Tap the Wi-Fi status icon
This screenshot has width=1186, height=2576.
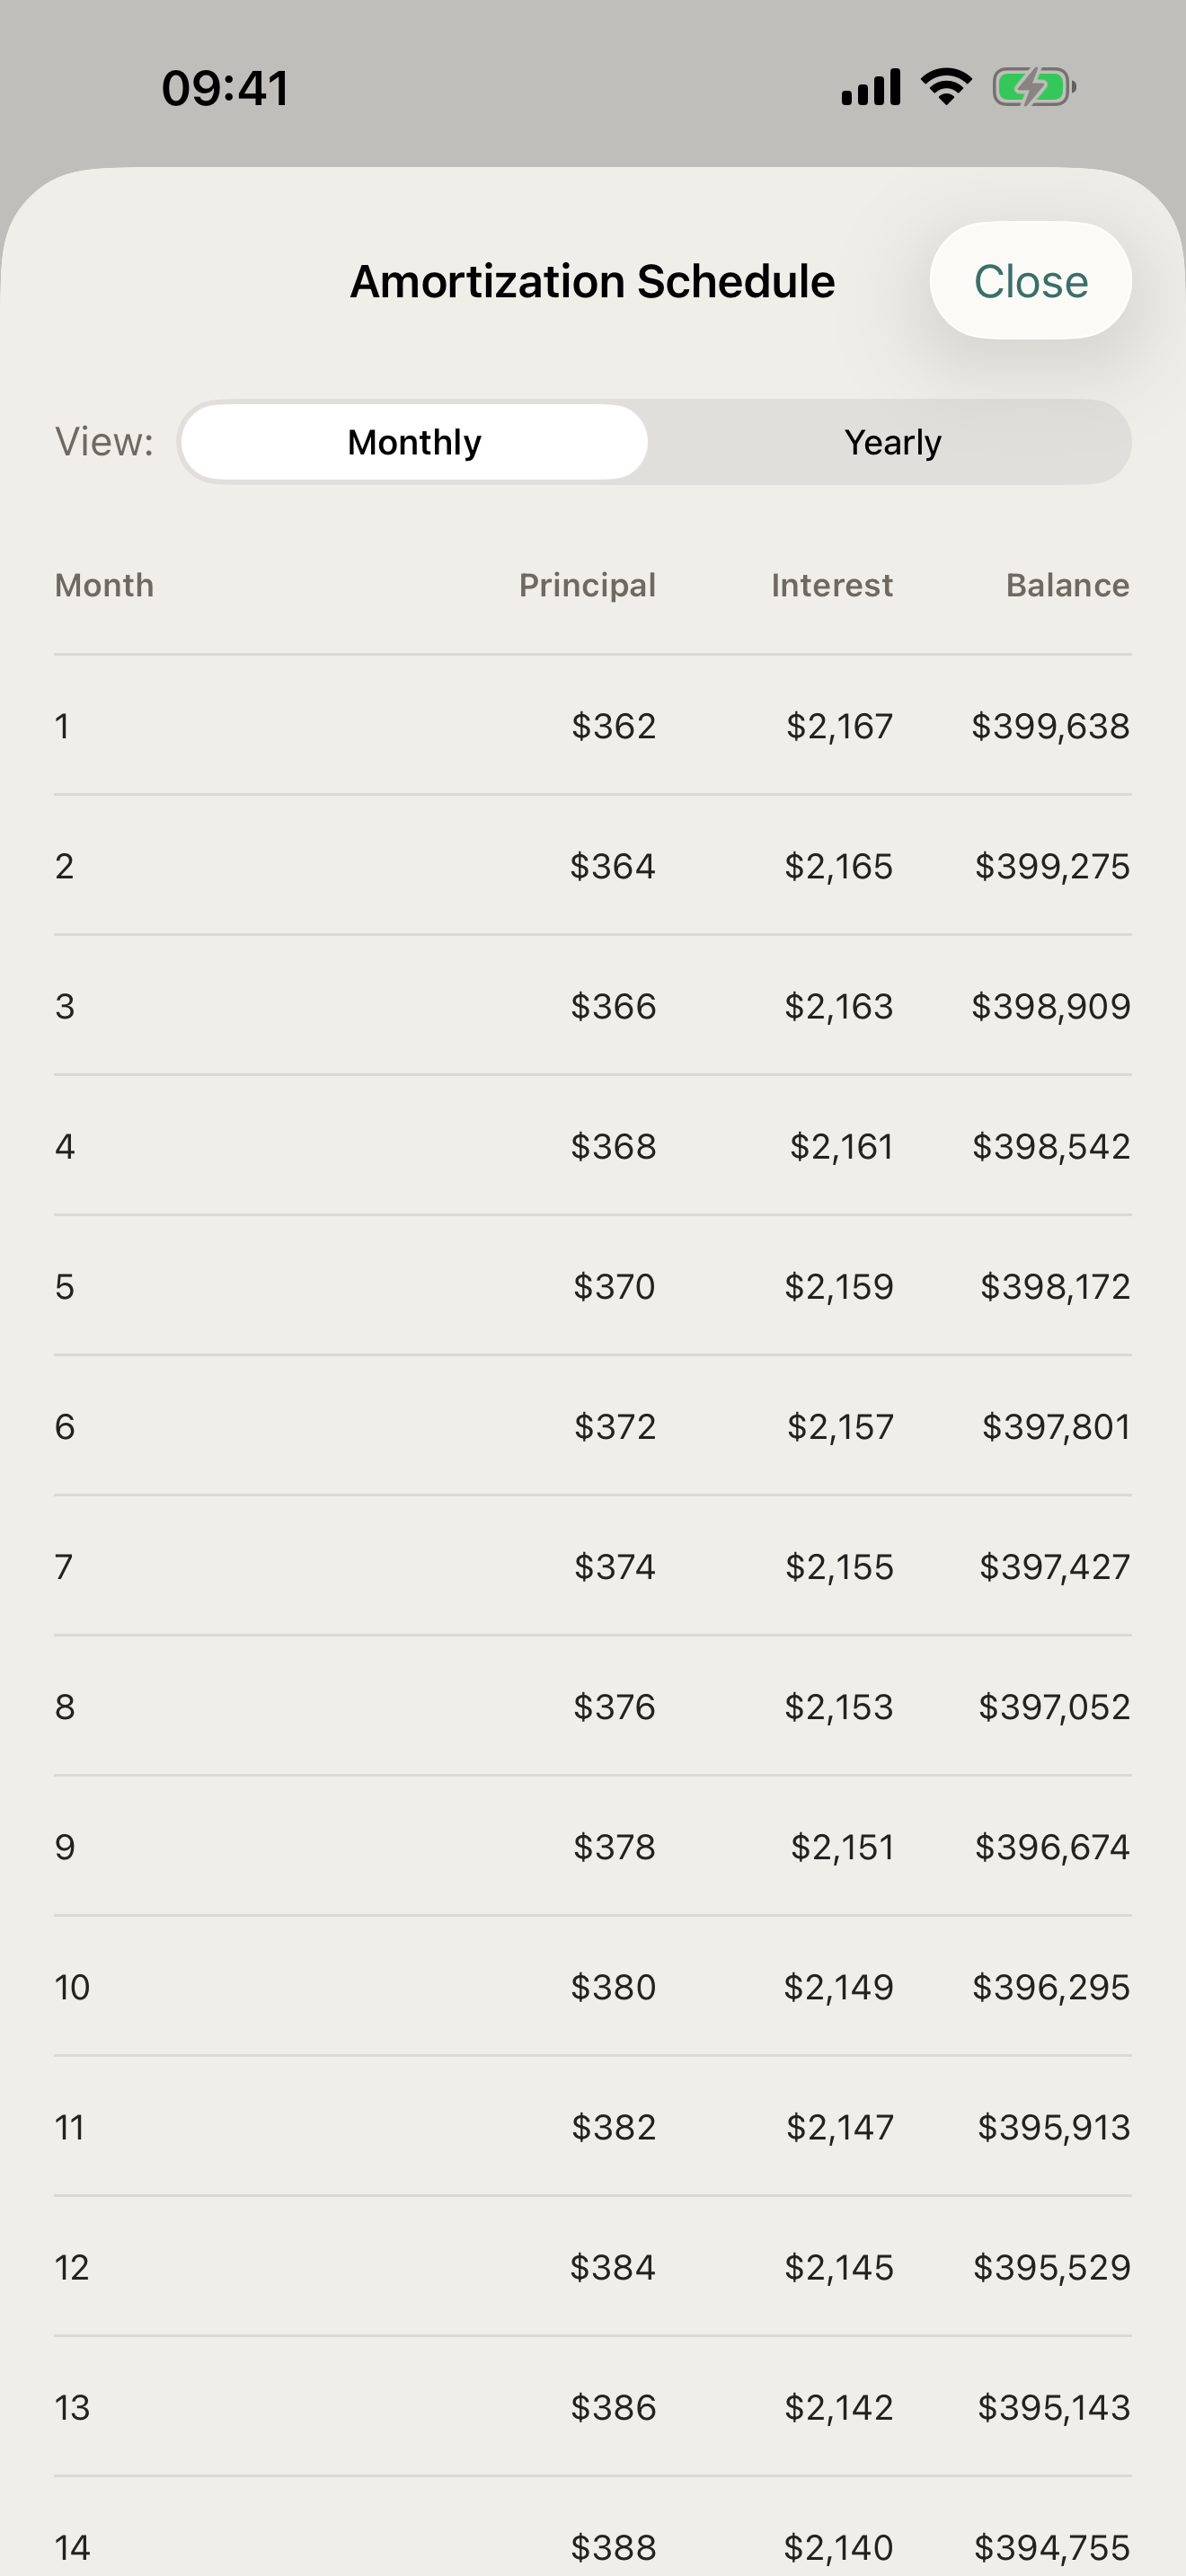(x=946, y=87)
